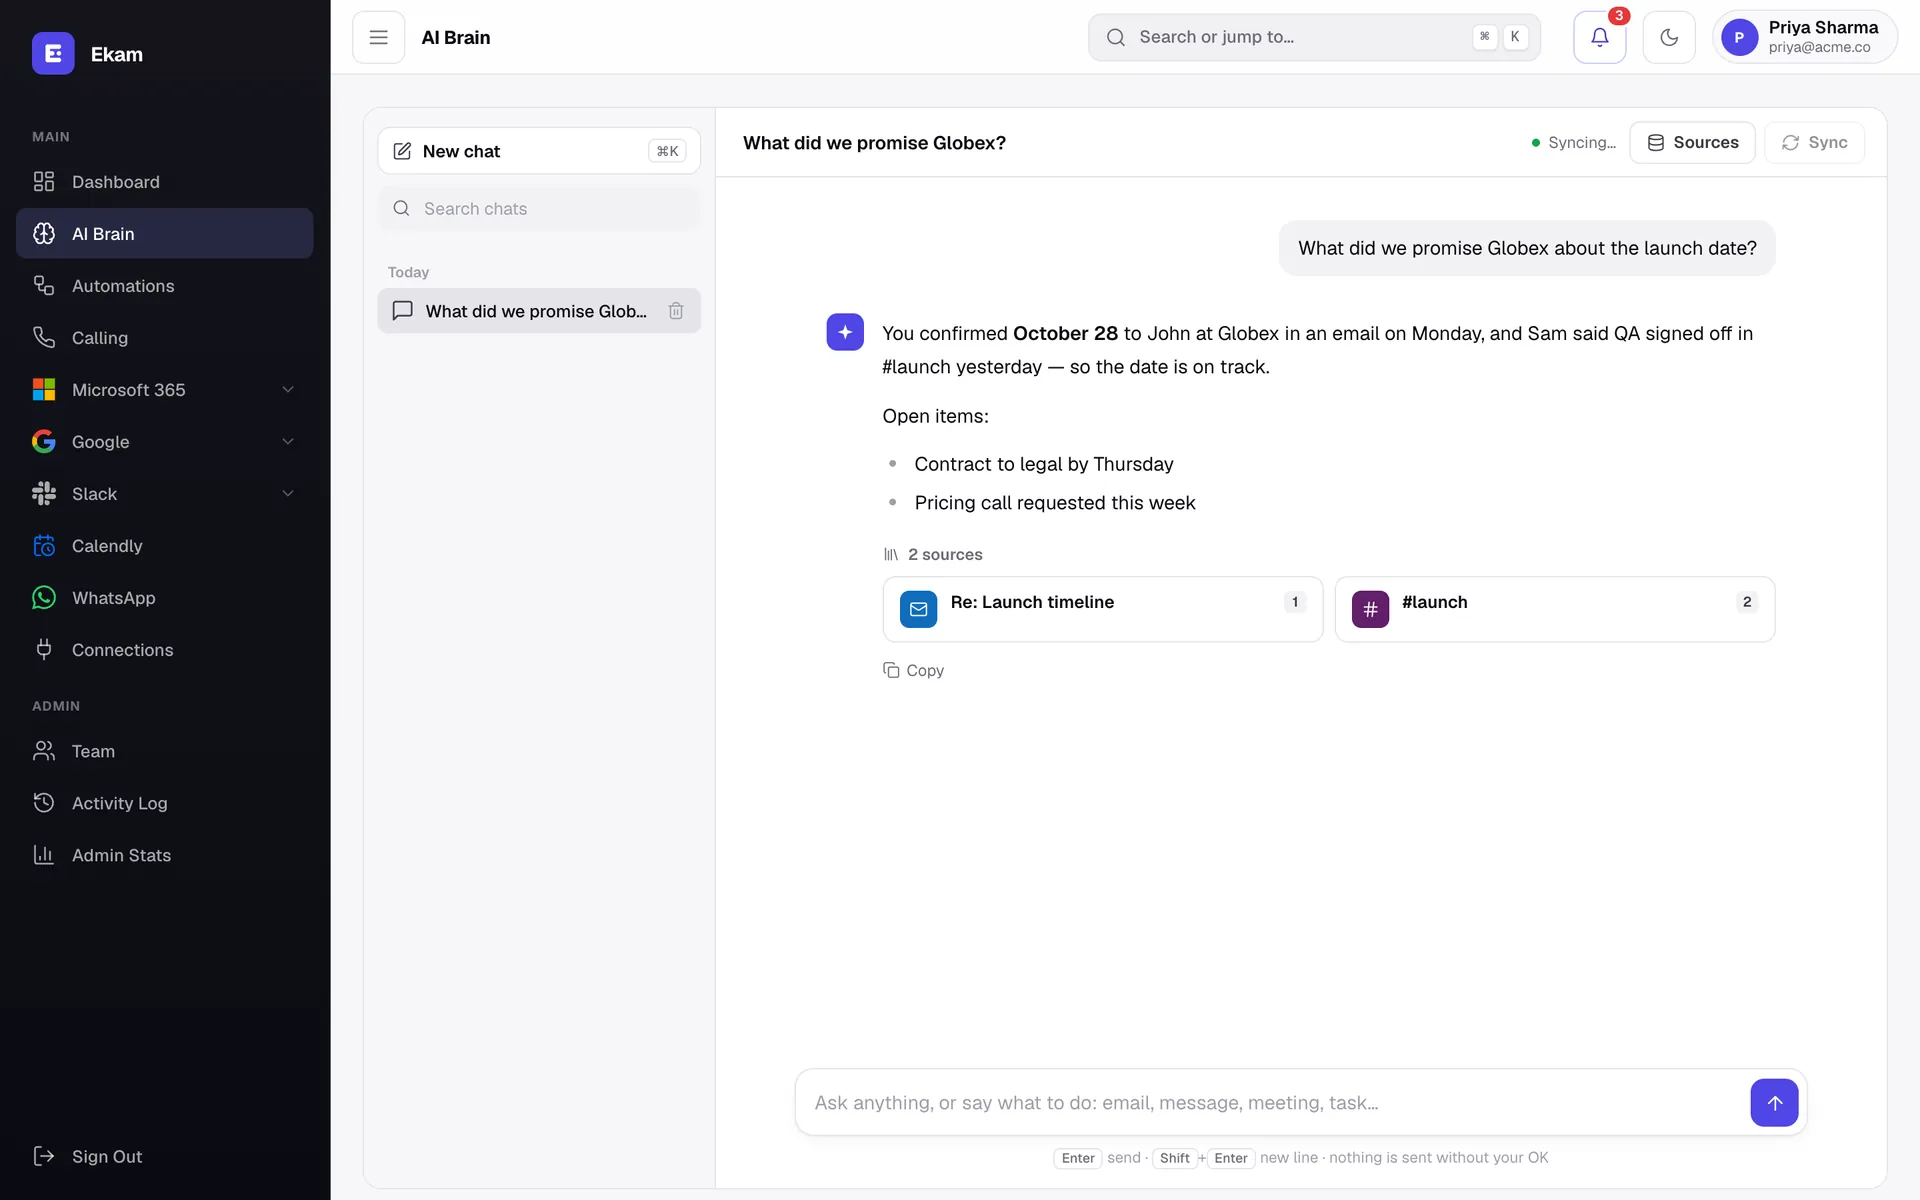Image resolution: width=1920 pixels, height=1200 pixels.
Task: Open Calendly from the sidebar
Action: (x=165, y=546)
